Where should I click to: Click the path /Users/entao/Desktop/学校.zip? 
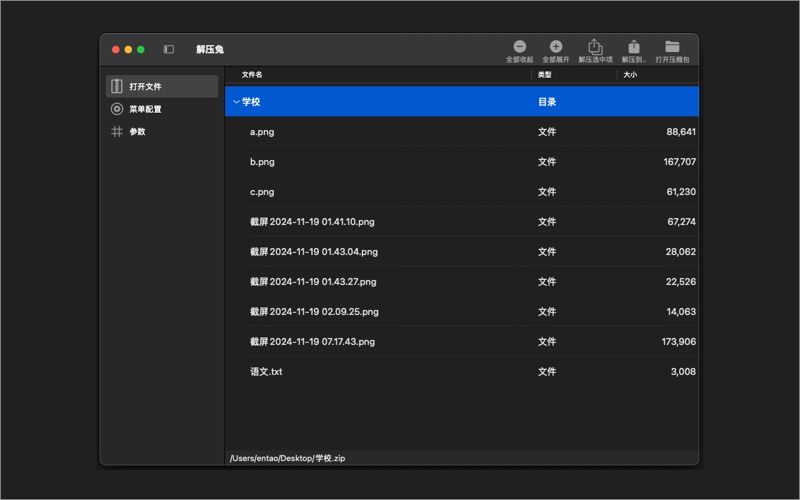click(x=287, y=458)
